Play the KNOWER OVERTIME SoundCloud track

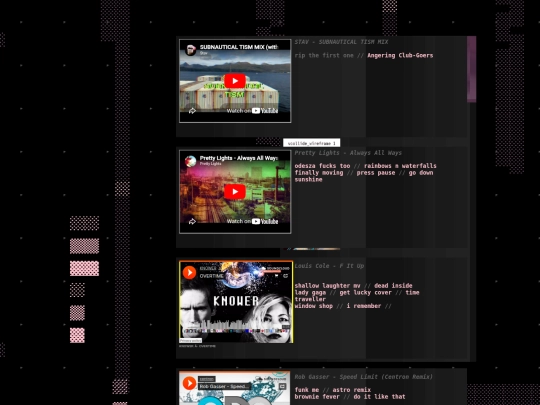coord(189,272)
